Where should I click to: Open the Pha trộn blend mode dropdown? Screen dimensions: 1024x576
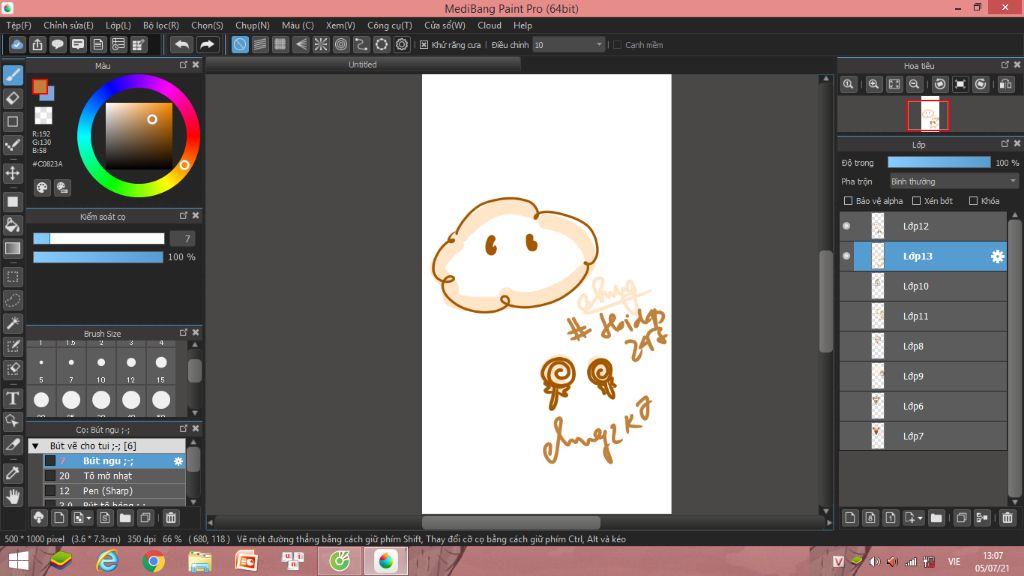[x=953, y=182]
